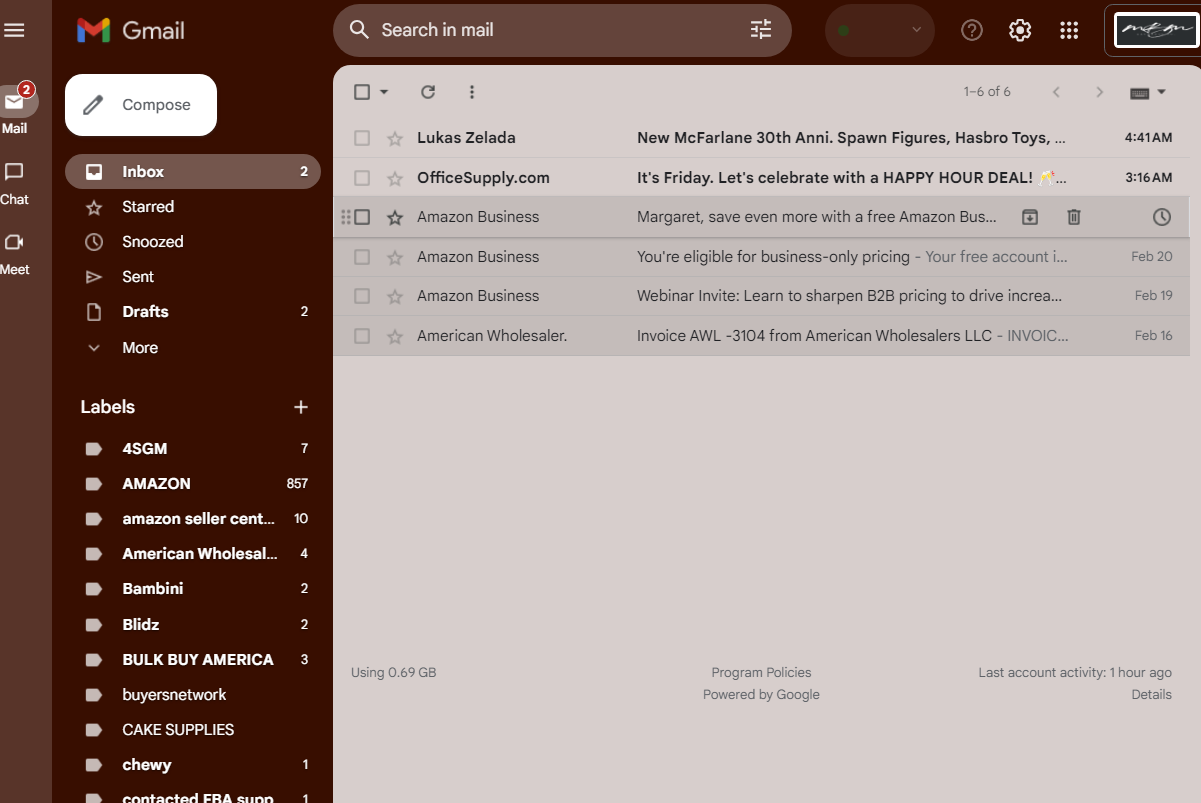Click the 1–6 of 6 message count
This screenshot has height=803, width=1201.
click(987, 92)
